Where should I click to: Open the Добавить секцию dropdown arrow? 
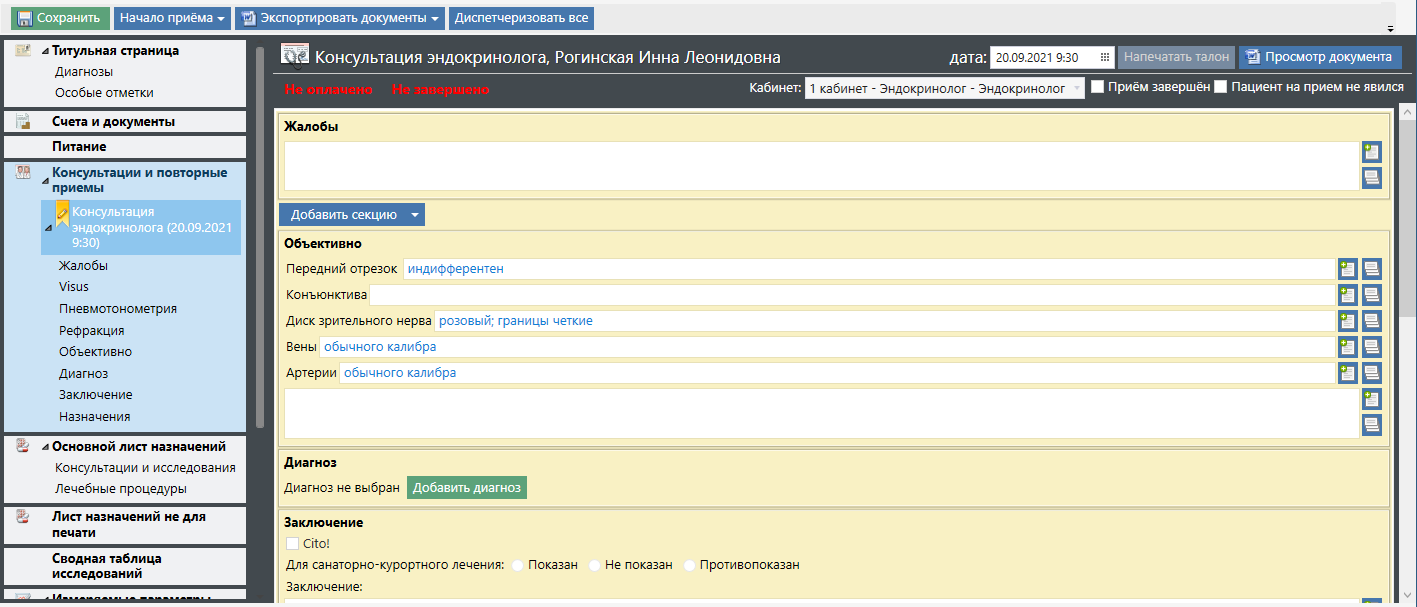pos(415,215)
